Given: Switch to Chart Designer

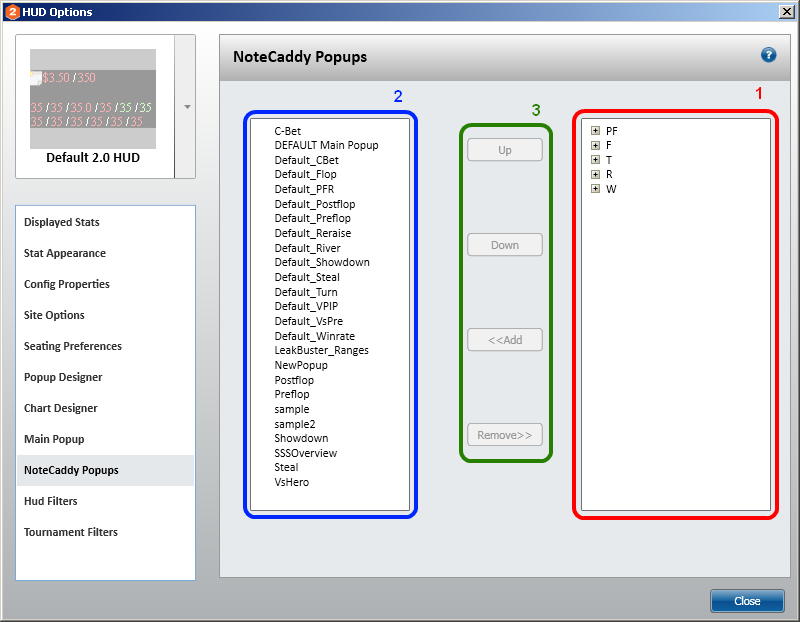Looking at the screenshot, I should point(105,408).
